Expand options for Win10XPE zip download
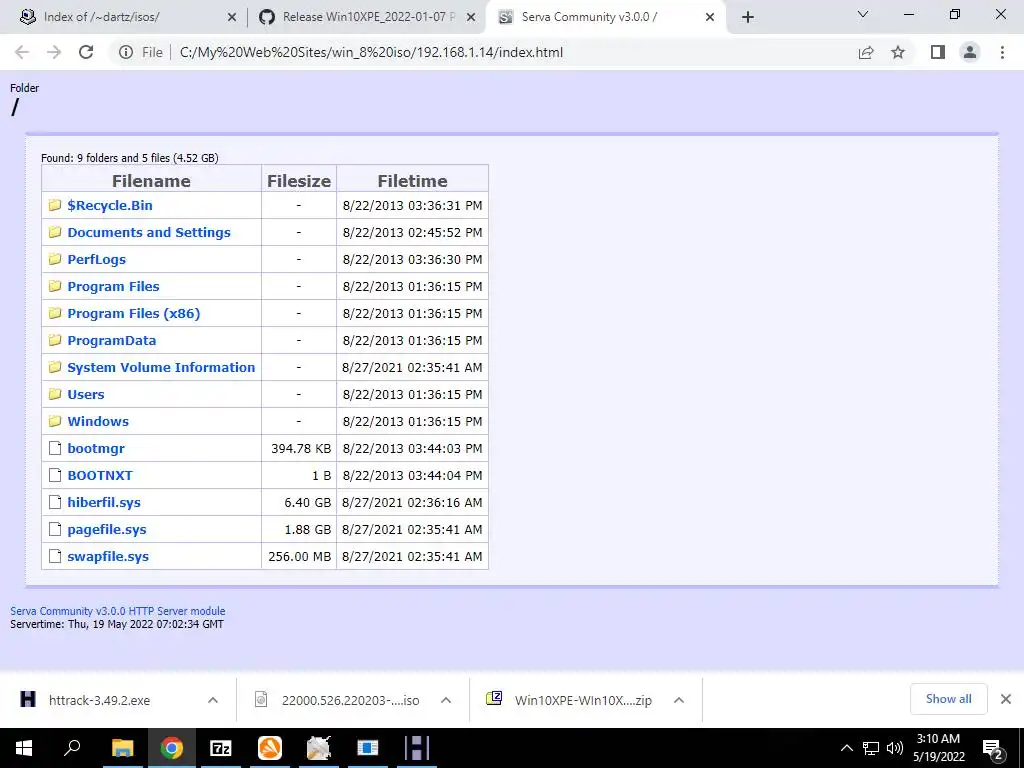This screenshot has width=1024, height=768. (x=679, y=700)
